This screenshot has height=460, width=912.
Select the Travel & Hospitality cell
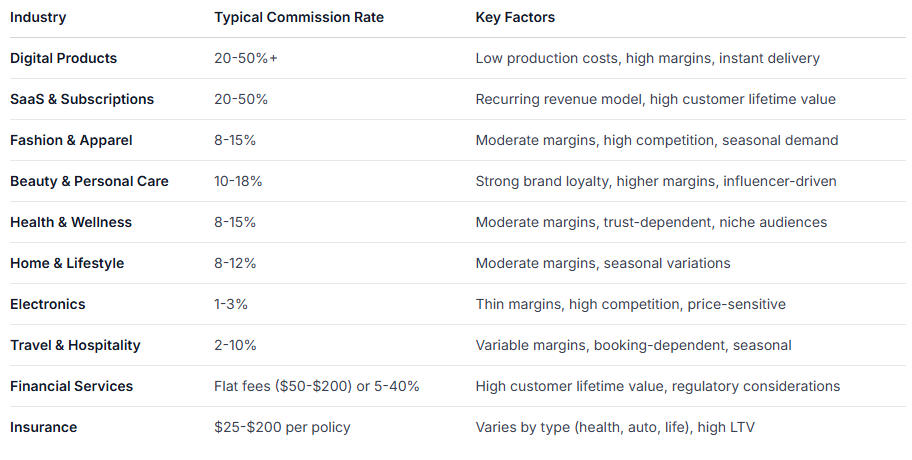[75, 345]
